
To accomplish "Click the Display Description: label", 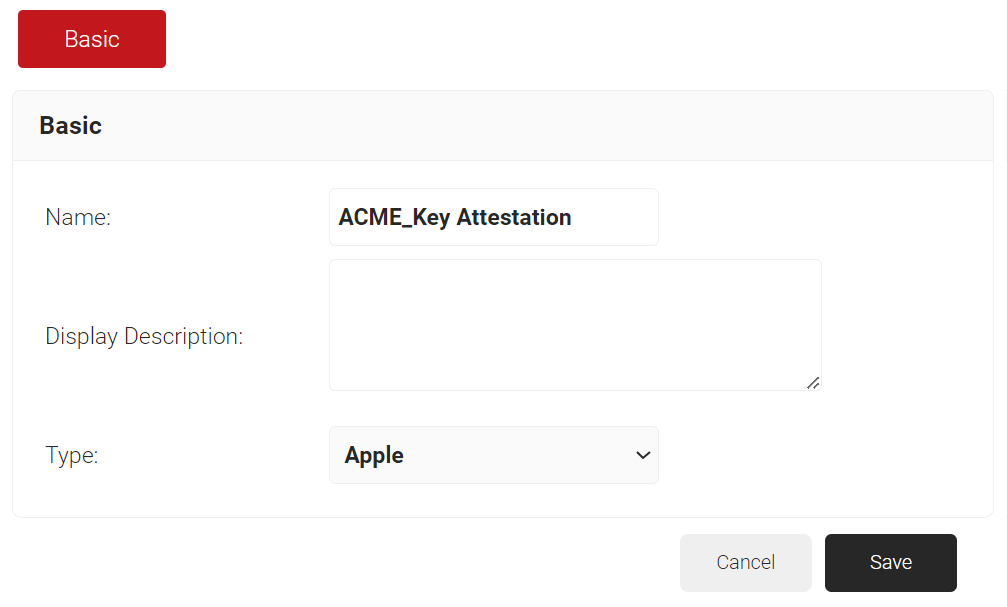I will tap(144, 337).
